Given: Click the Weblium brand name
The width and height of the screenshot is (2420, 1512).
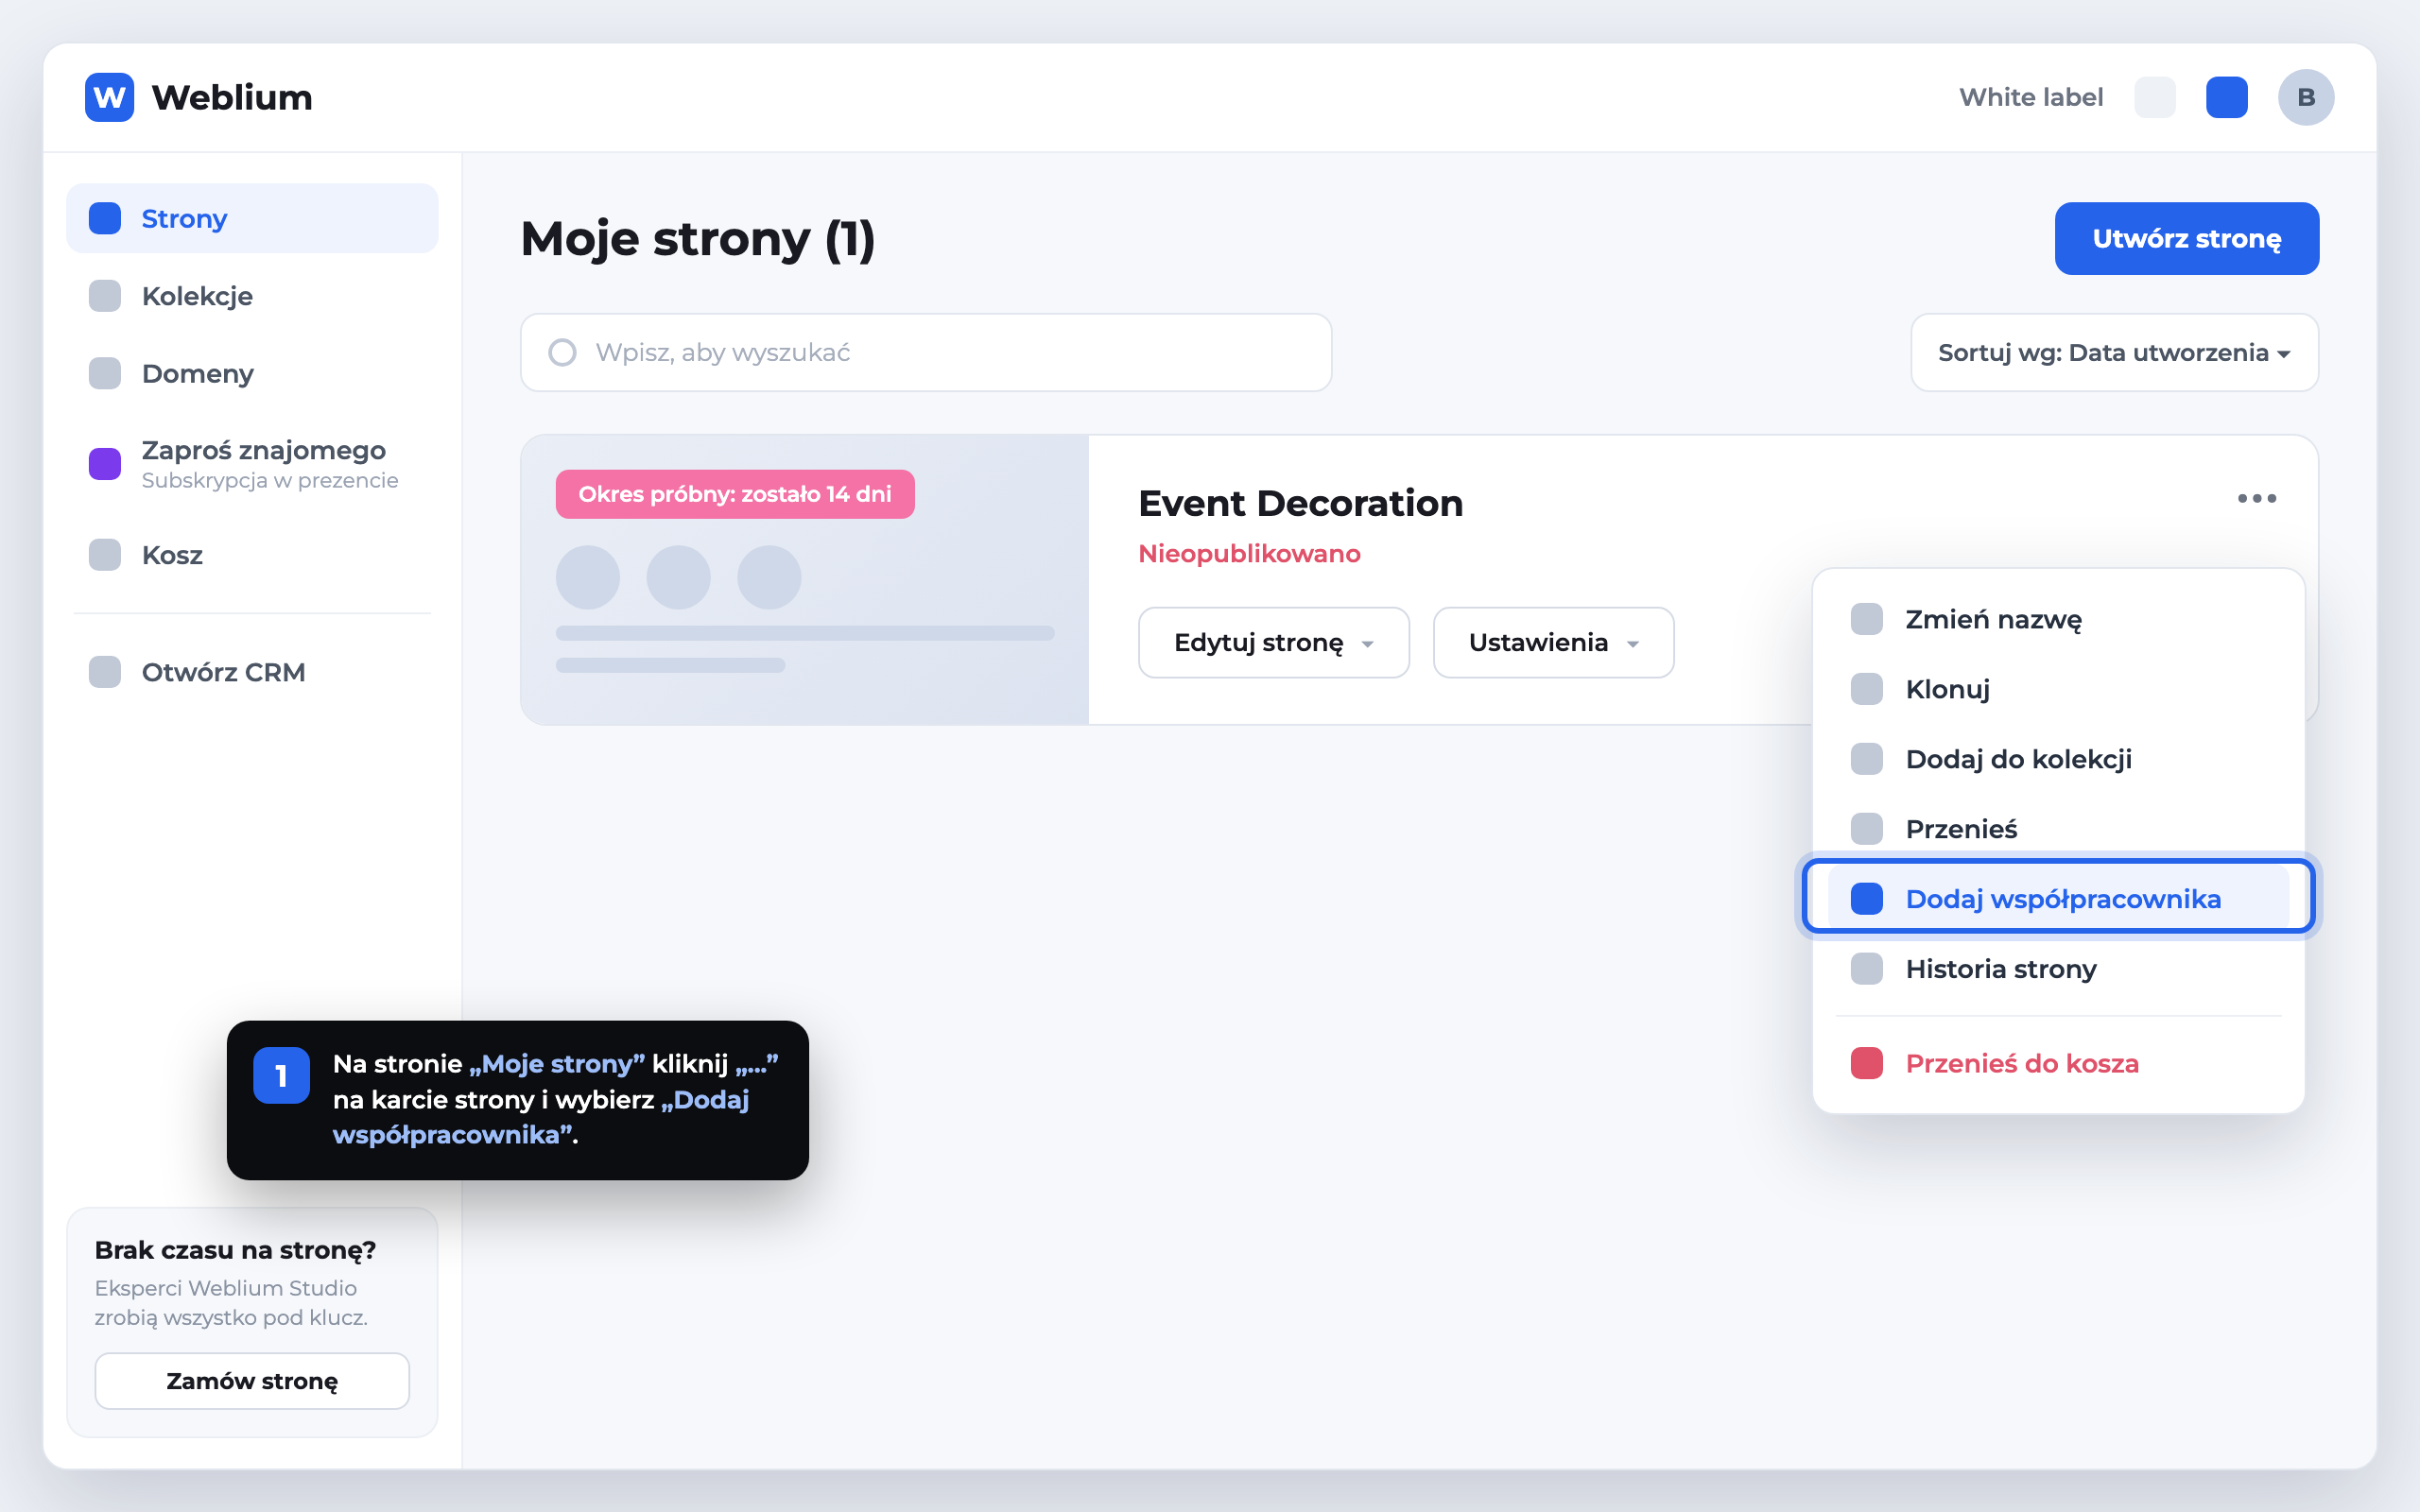Looking at the screenshot, I should tap(232, 97).
